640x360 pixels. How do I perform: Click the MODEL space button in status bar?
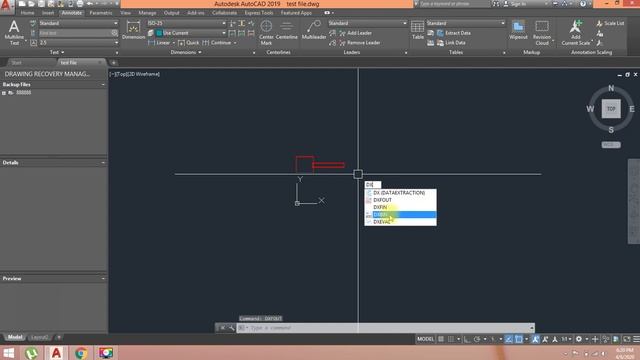pyautogui.click(x=425, y=339)
